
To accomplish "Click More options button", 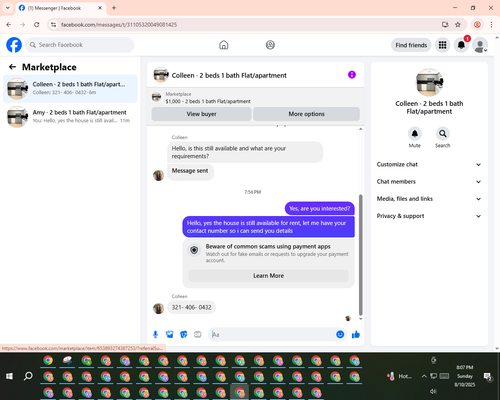I will (x=306, y=114).
